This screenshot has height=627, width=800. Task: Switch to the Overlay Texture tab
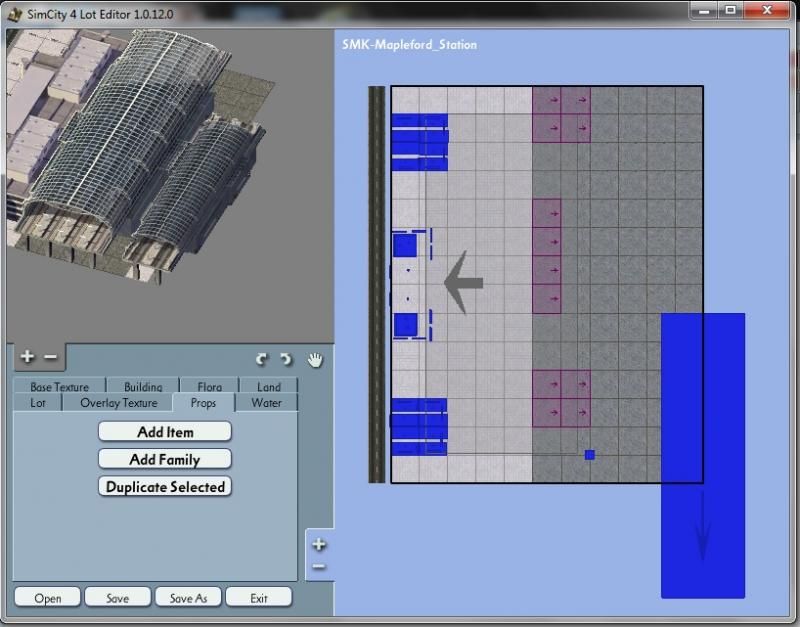118,403
